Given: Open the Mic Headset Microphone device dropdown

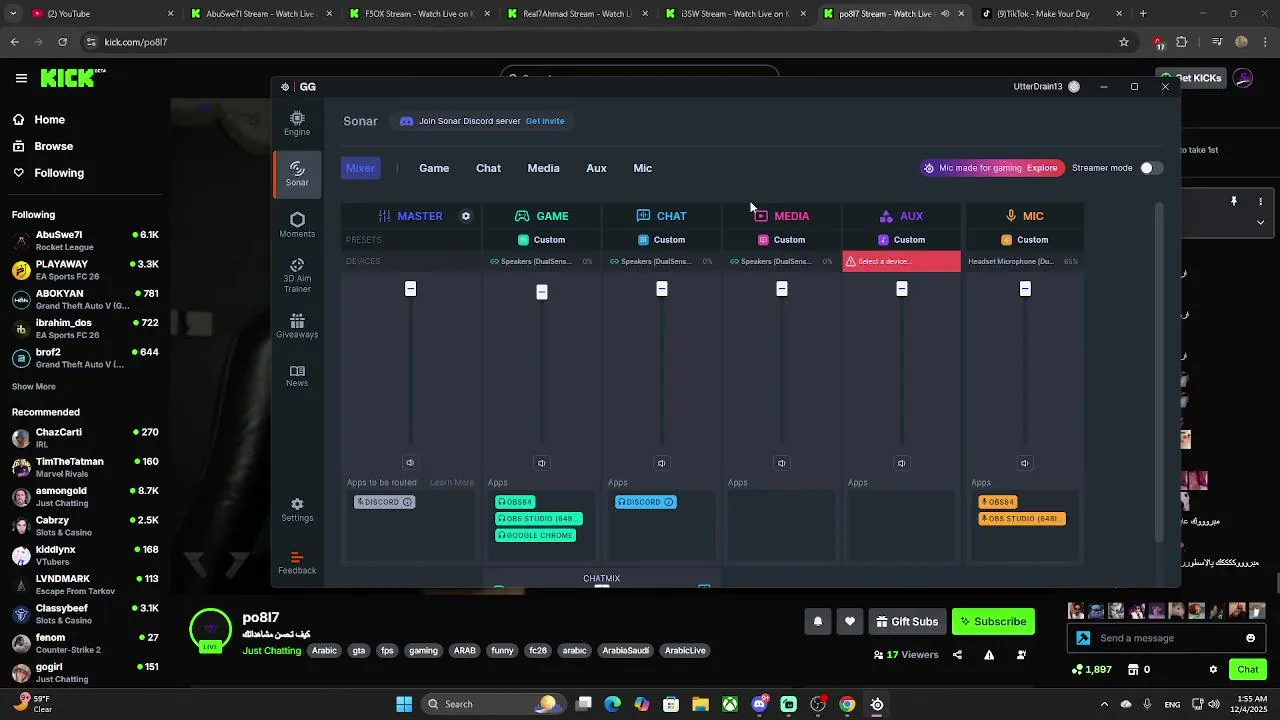Looking at the screenshot, I should (1023, 262).
